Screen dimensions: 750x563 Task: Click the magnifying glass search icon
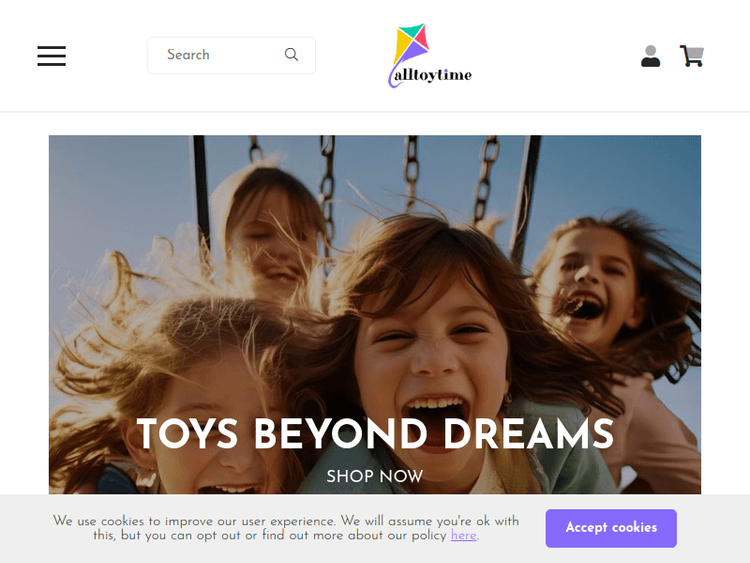[x=291, y=55]
